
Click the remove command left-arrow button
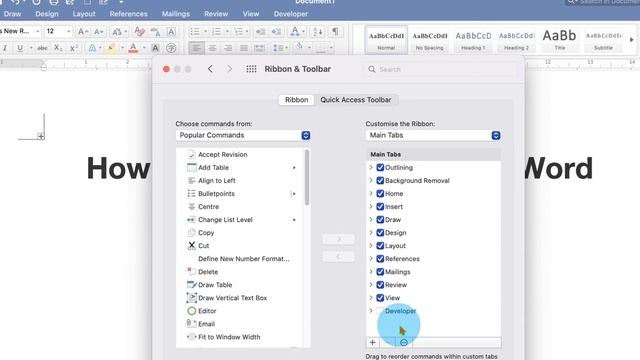point(338,257)
